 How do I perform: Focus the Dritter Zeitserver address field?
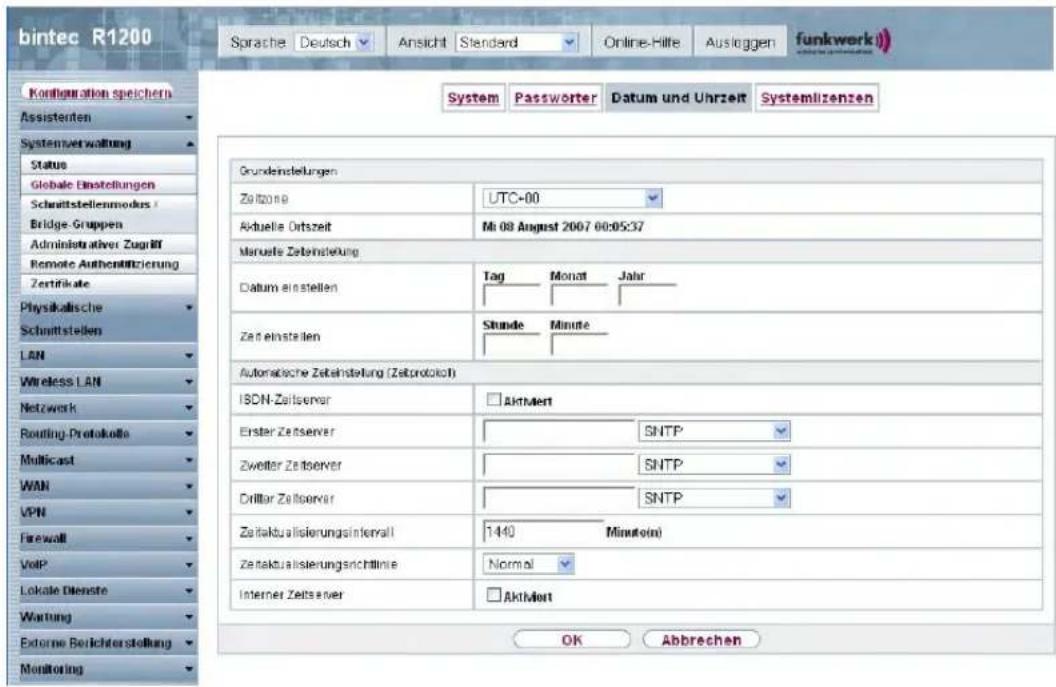click(x=559, y=498)
